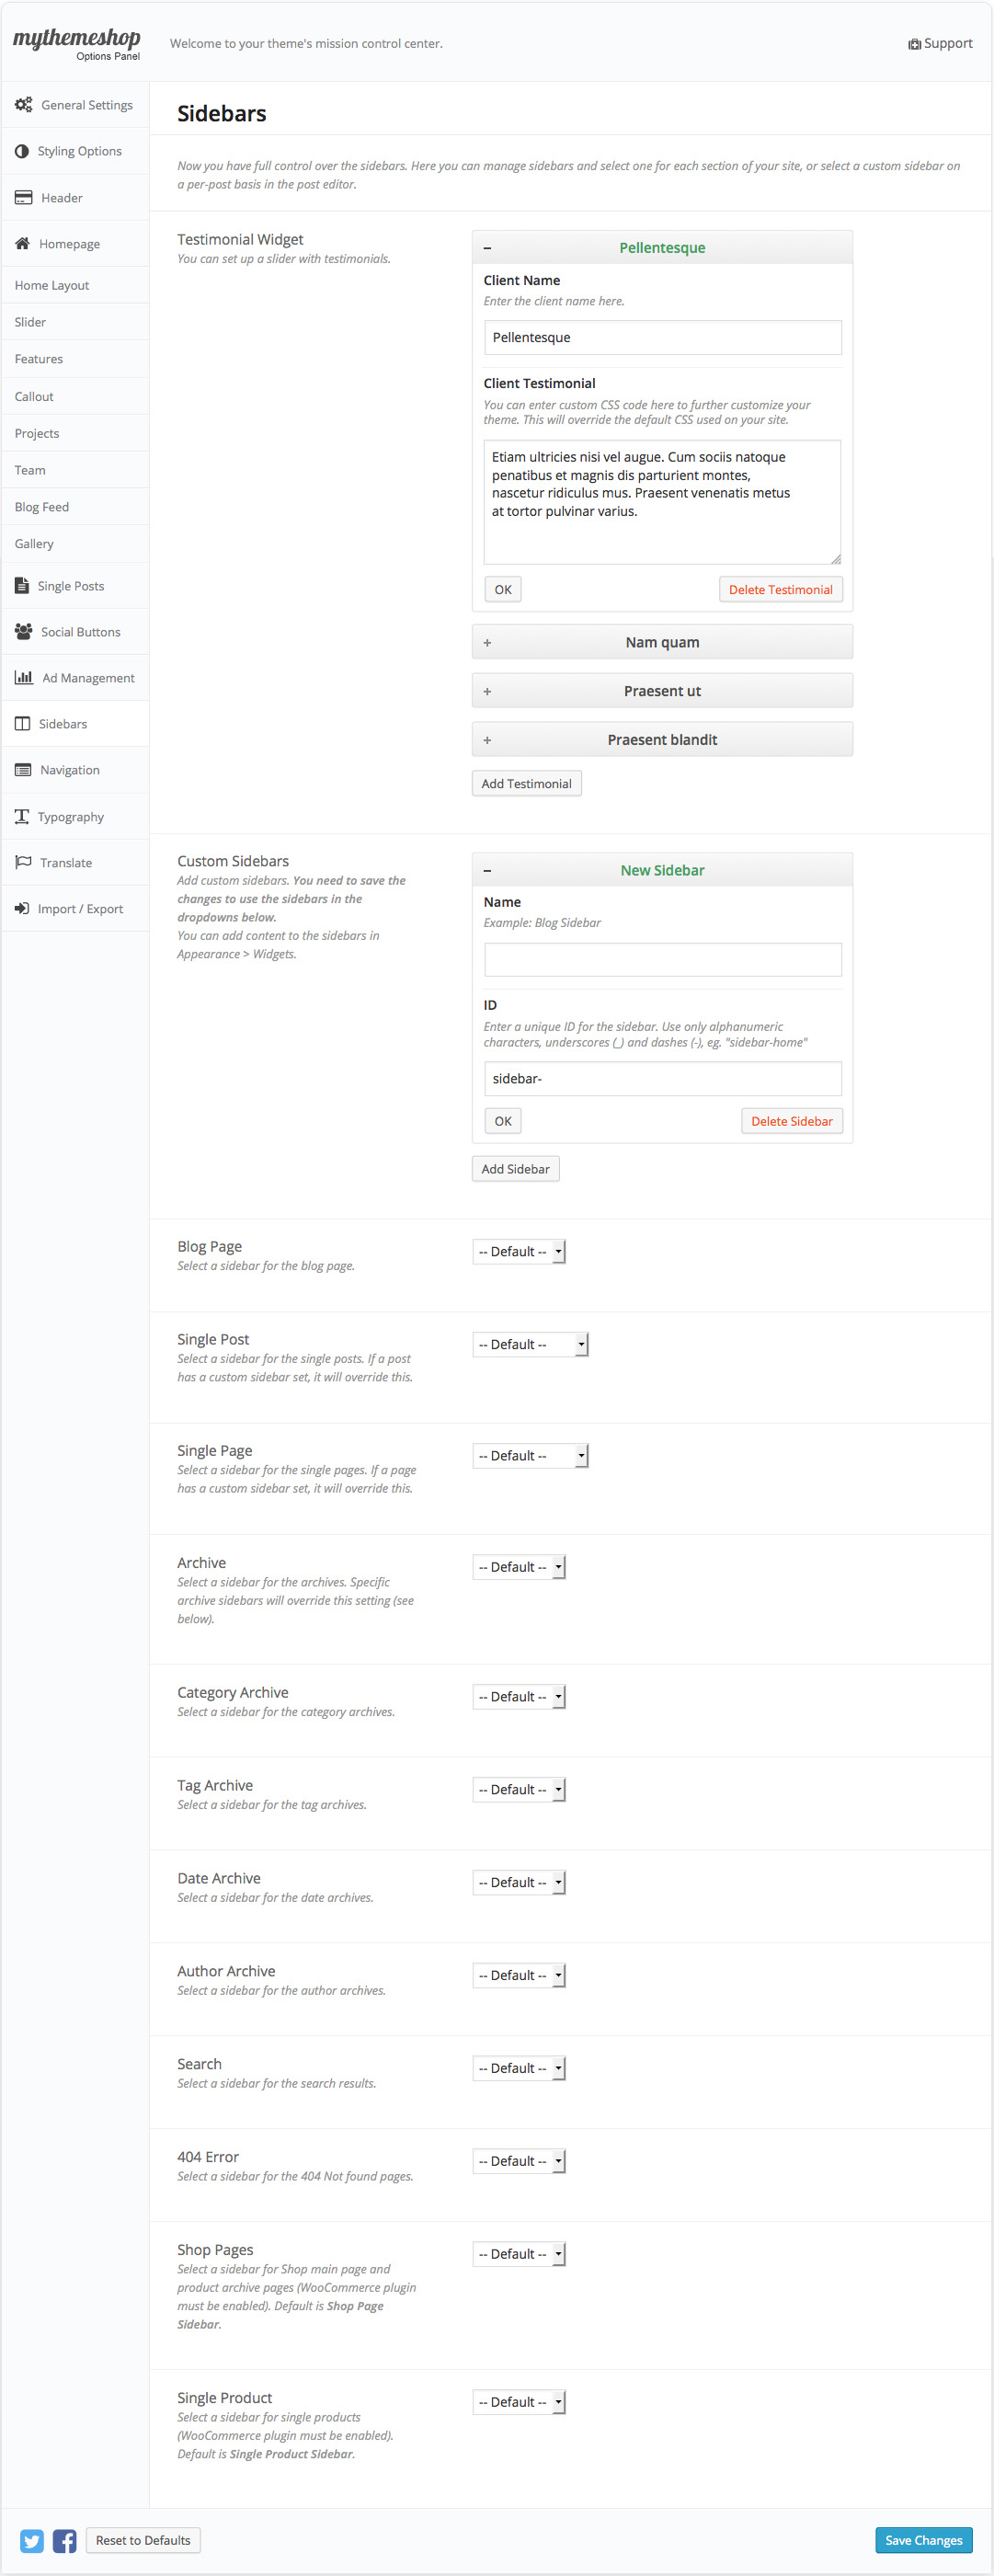Click the Single Posts document icon

21,586
